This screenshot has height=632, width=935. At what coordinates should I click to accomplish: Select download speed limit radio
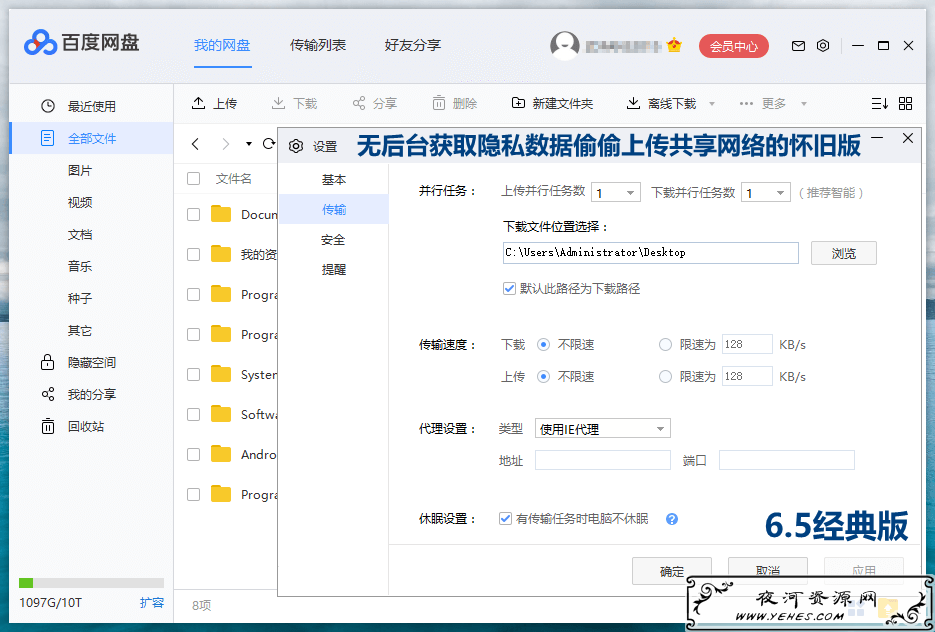click(665, 345)
